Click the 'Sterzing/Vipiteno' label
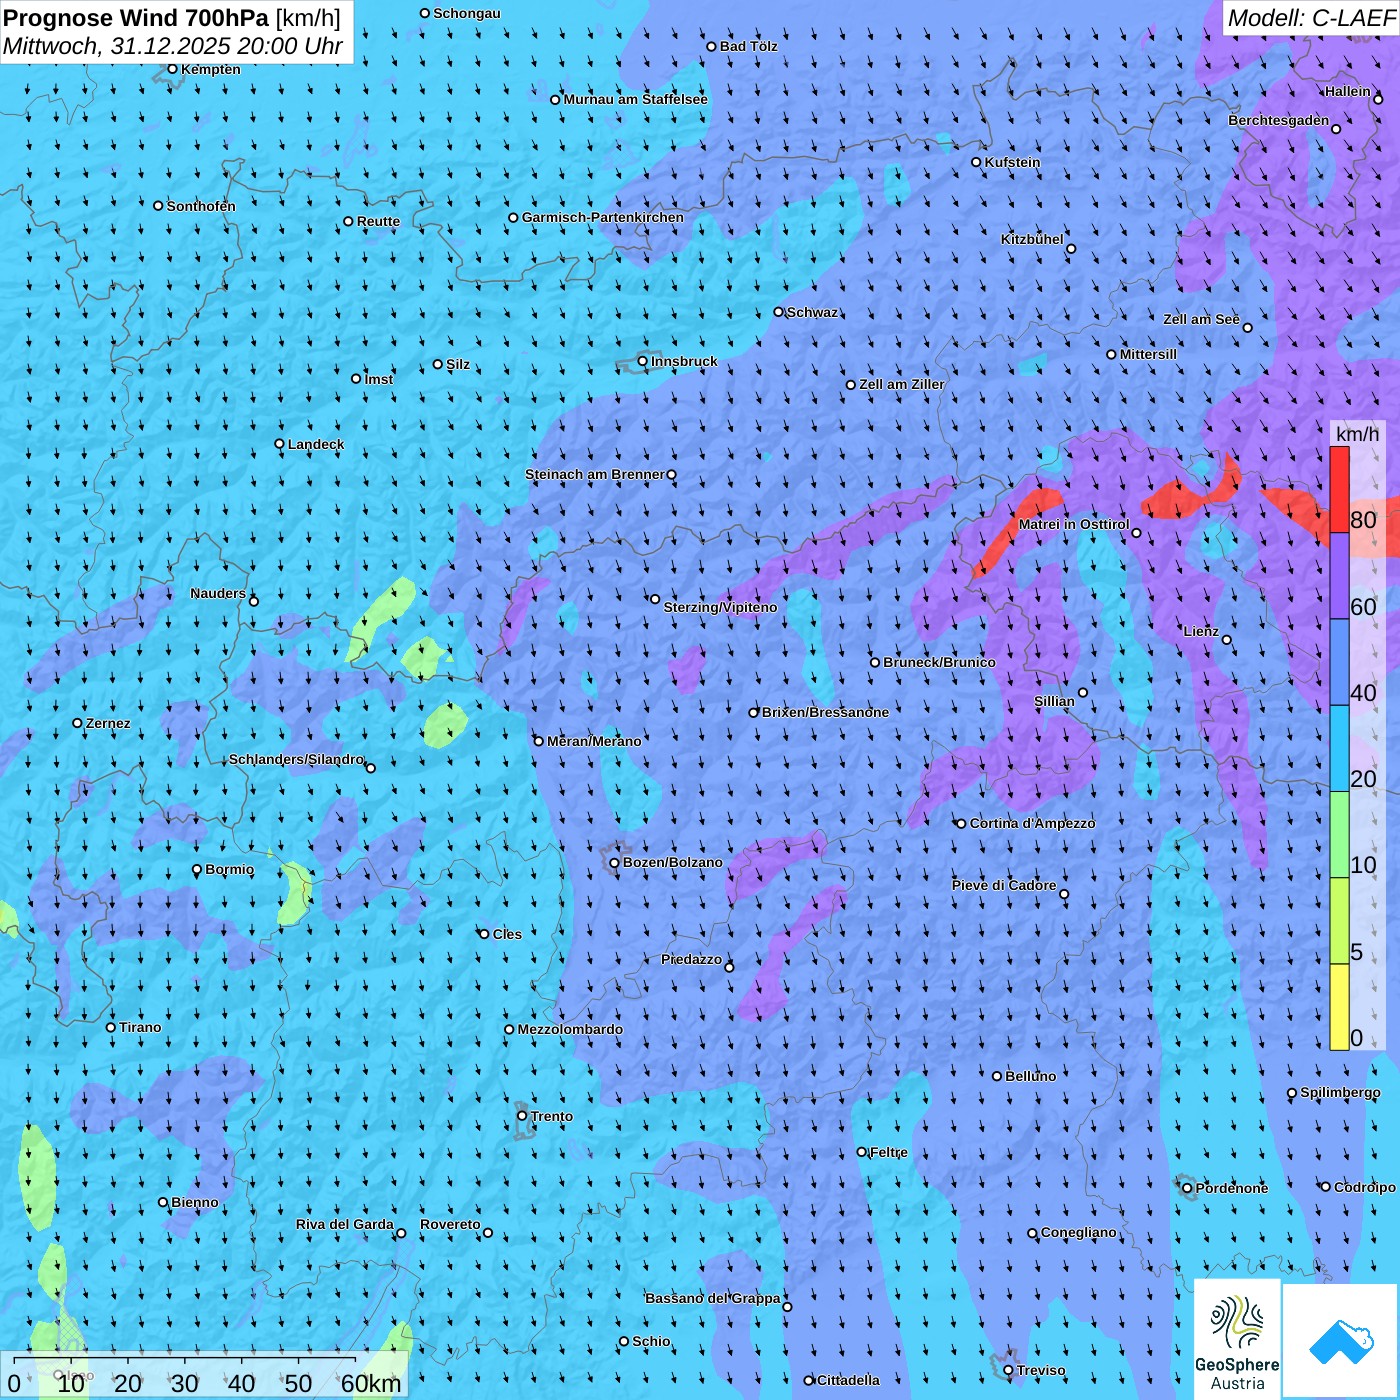Viewport: 1400px width, 1400px height. 720,607
